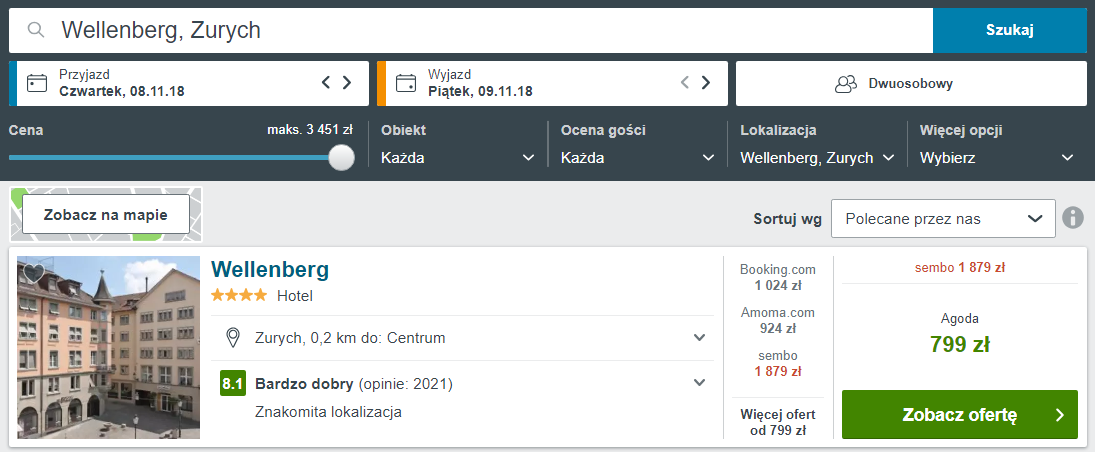Click the Dwuosobowy room type selector
Image resolution: width=1095 pixels, height=452 pixels.
click(911, 83)
